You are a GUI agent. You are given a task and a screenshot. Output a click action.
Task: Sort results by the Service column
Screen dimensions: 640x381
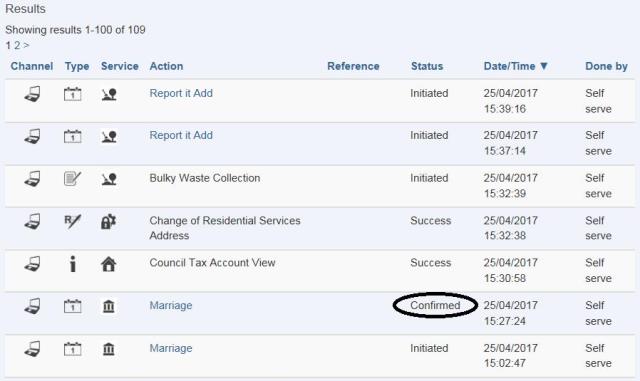point(120,66)
